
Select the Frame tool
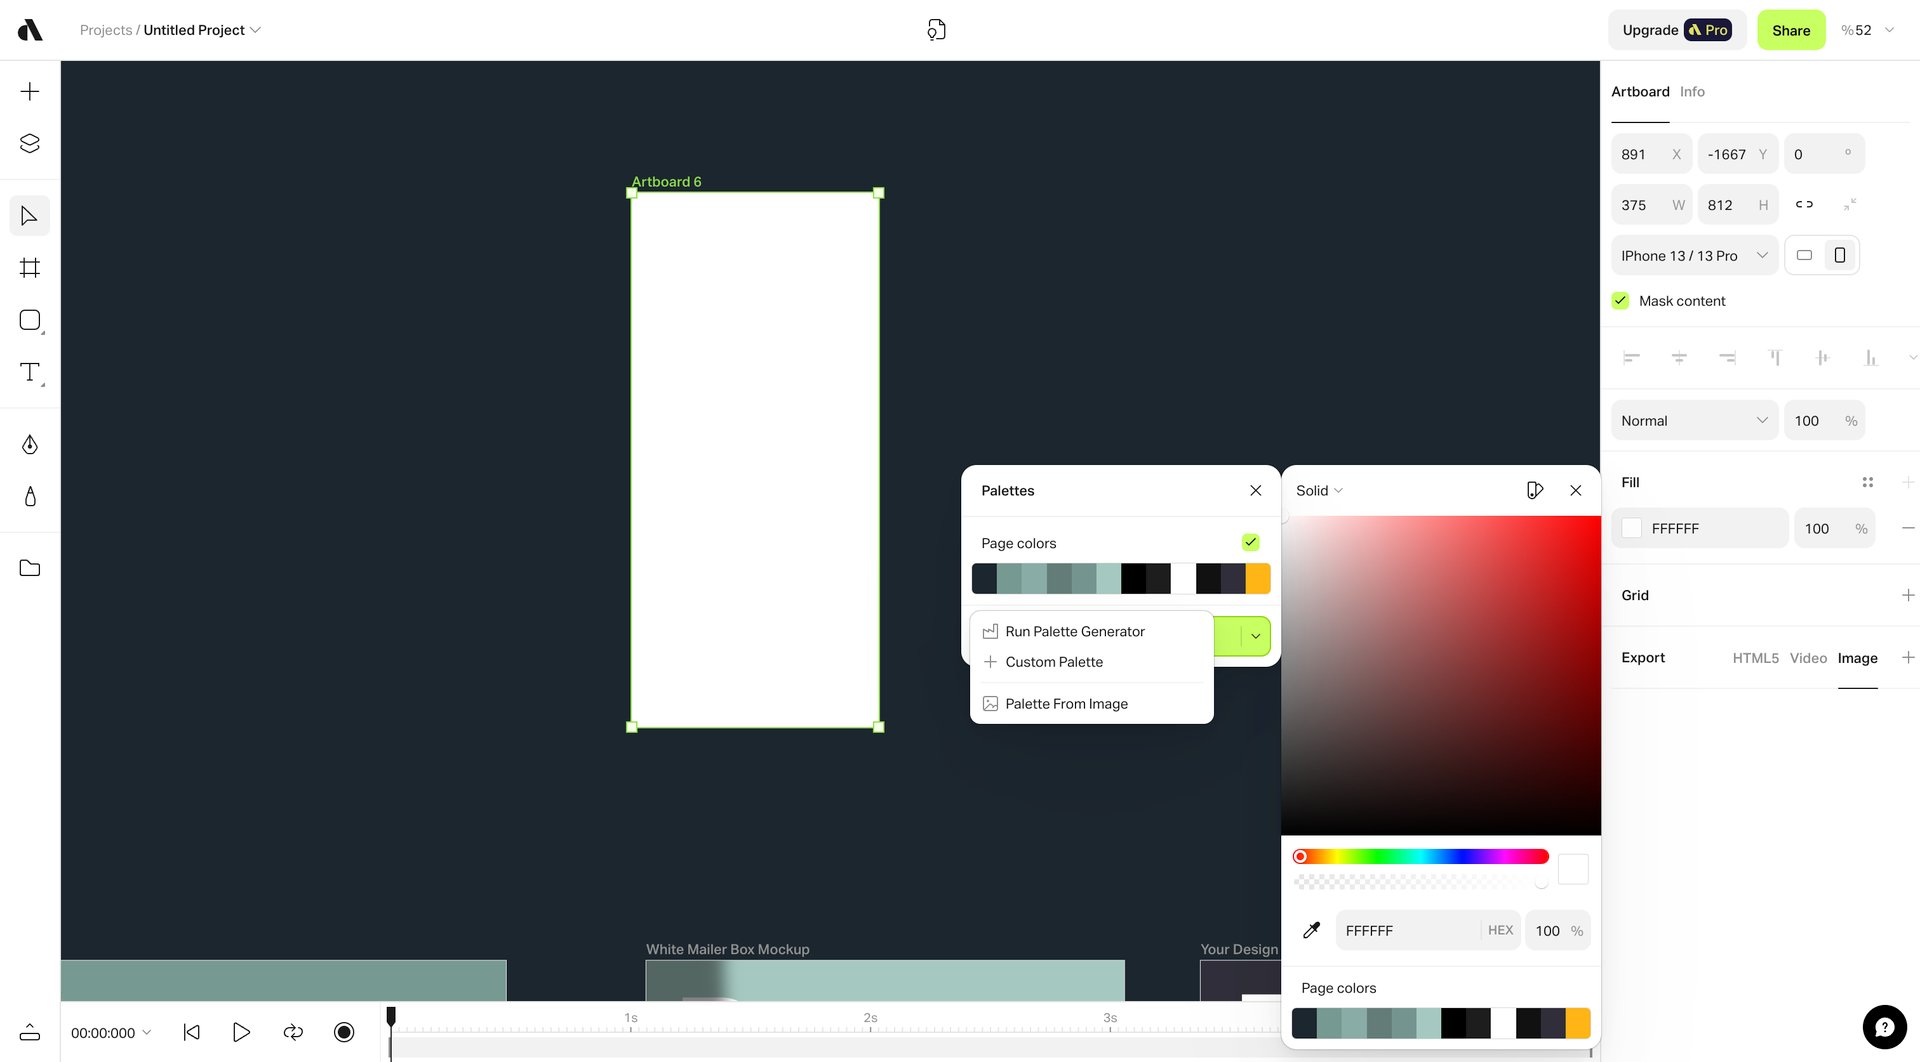[30, 267]
